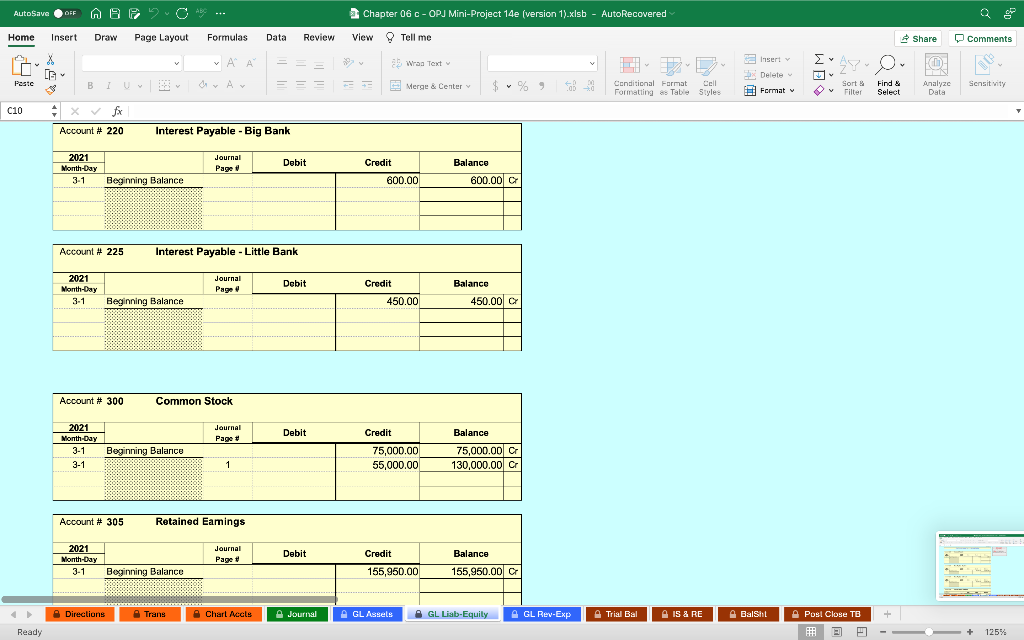The image size is (1024, 640).
Task: Click the search magnifier in the title bar
Action: point(985,13)
